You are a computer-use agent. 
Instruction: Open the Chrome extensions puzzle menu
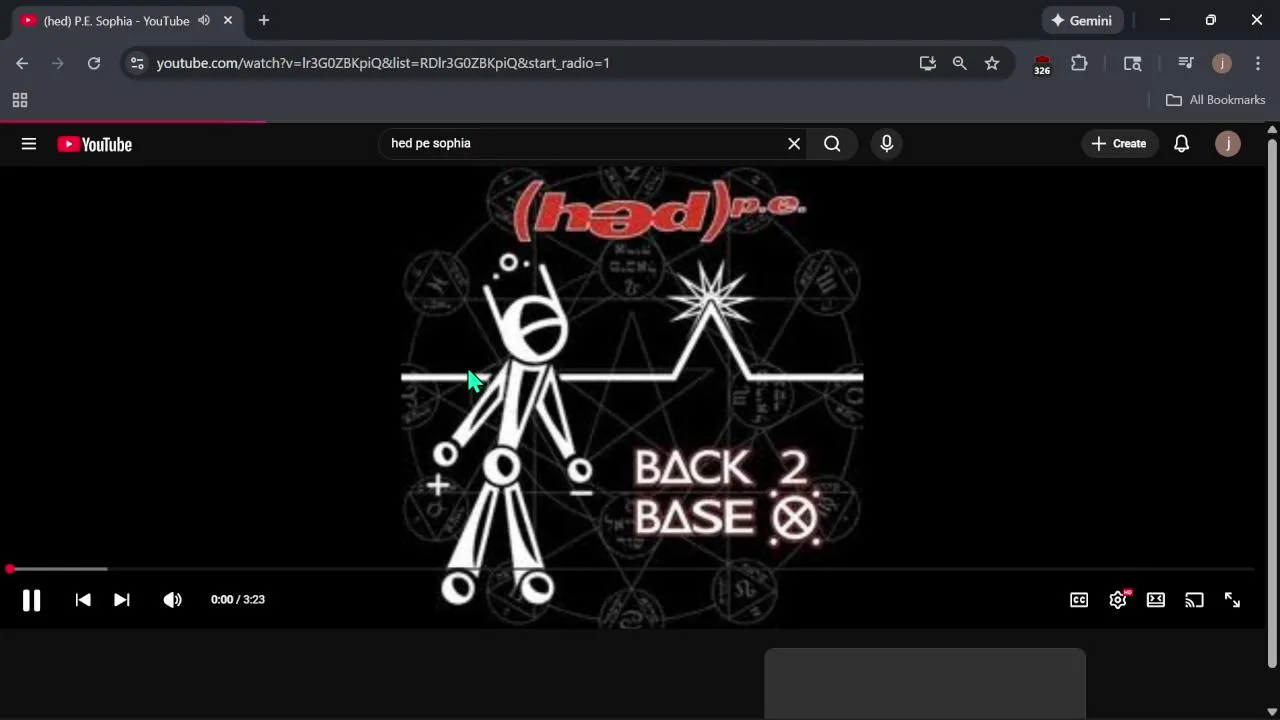click(x=1079, y=63)
